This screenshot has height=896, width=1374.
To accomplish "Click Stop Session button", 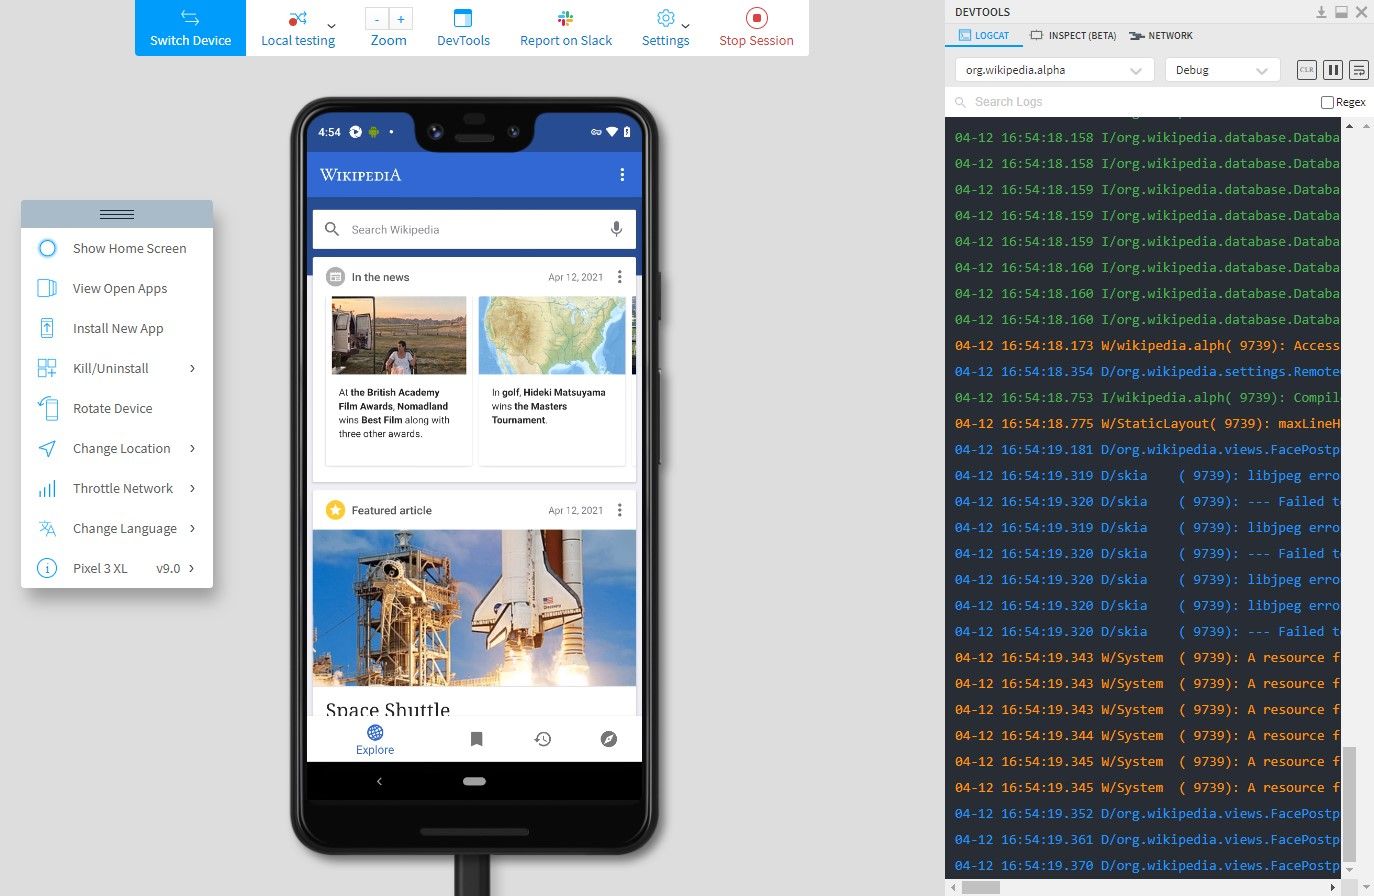I will pyautogui.click(x=756, y=28).
